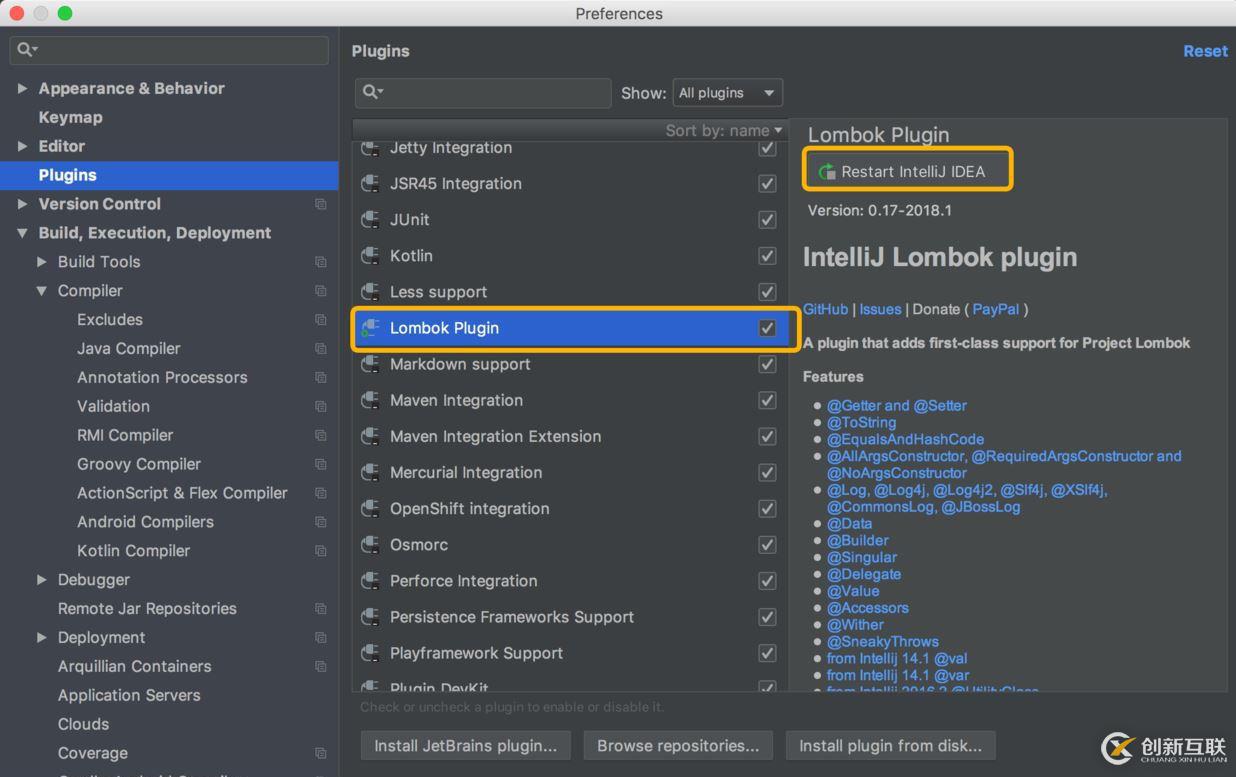Click the Kotlin plugin icon

[x=371, y=256]
